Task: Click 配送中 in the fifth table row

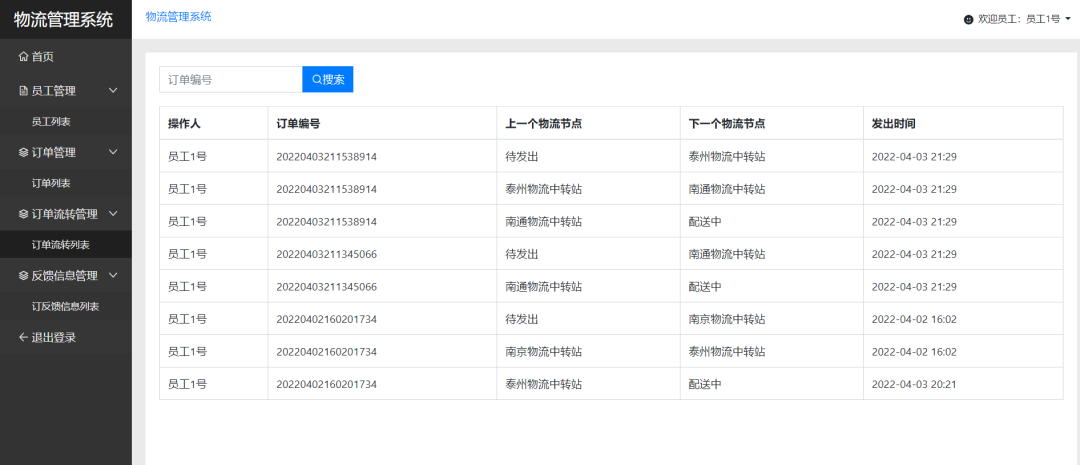Action: [x=705, y=287]
